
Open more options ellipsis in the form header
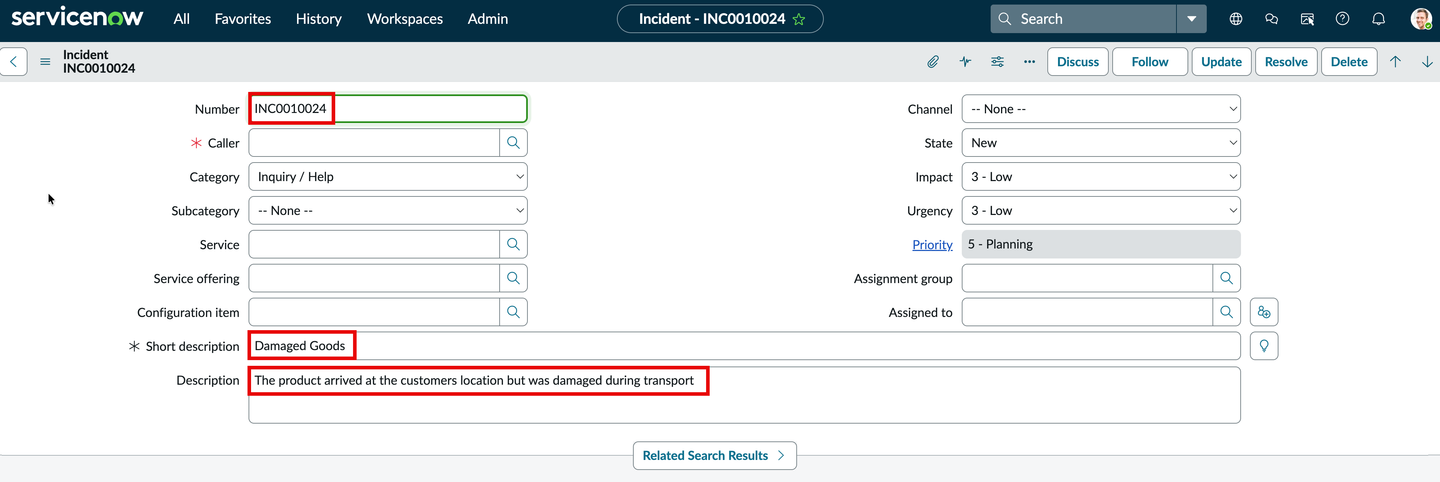point(1029,62)
